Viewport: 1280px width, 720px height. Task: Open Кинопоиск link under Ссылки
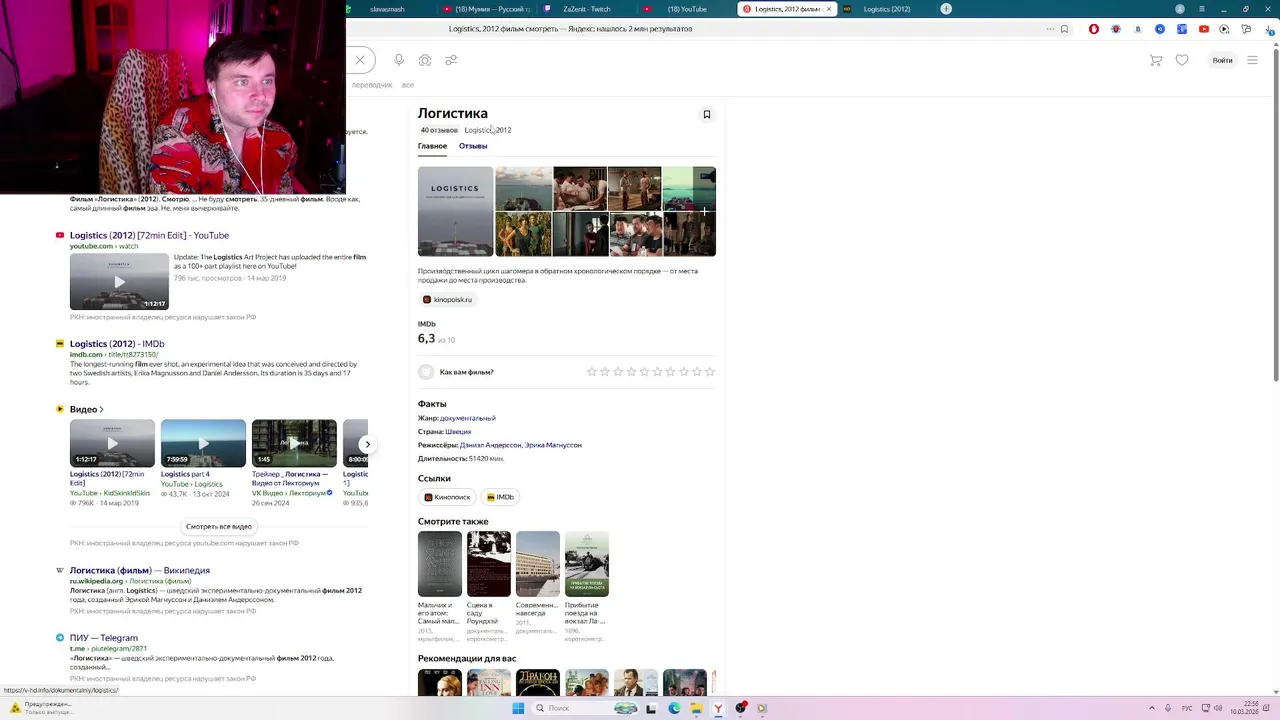point(446,497)
